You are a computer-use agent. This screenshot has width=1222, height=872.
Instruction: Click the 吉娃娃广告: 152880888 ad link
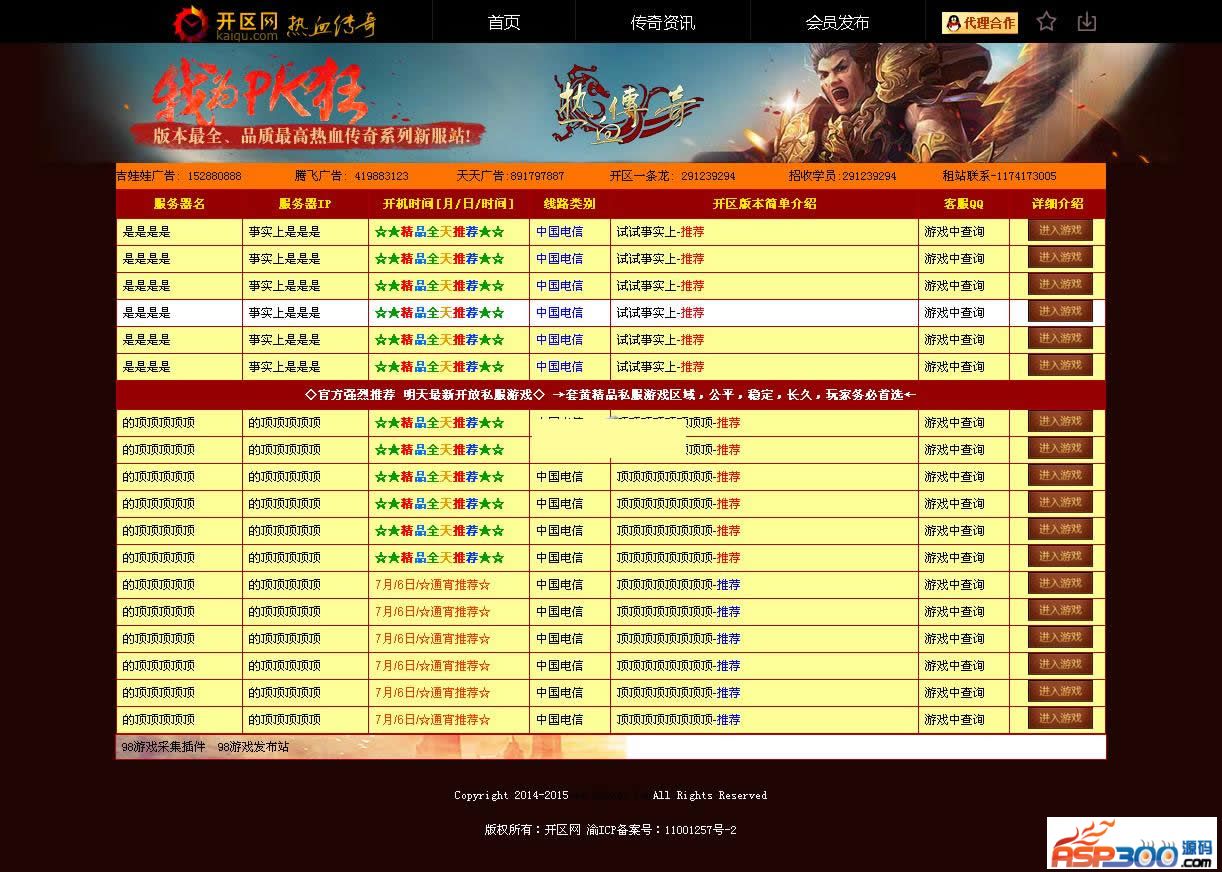(x=179, y=176)
